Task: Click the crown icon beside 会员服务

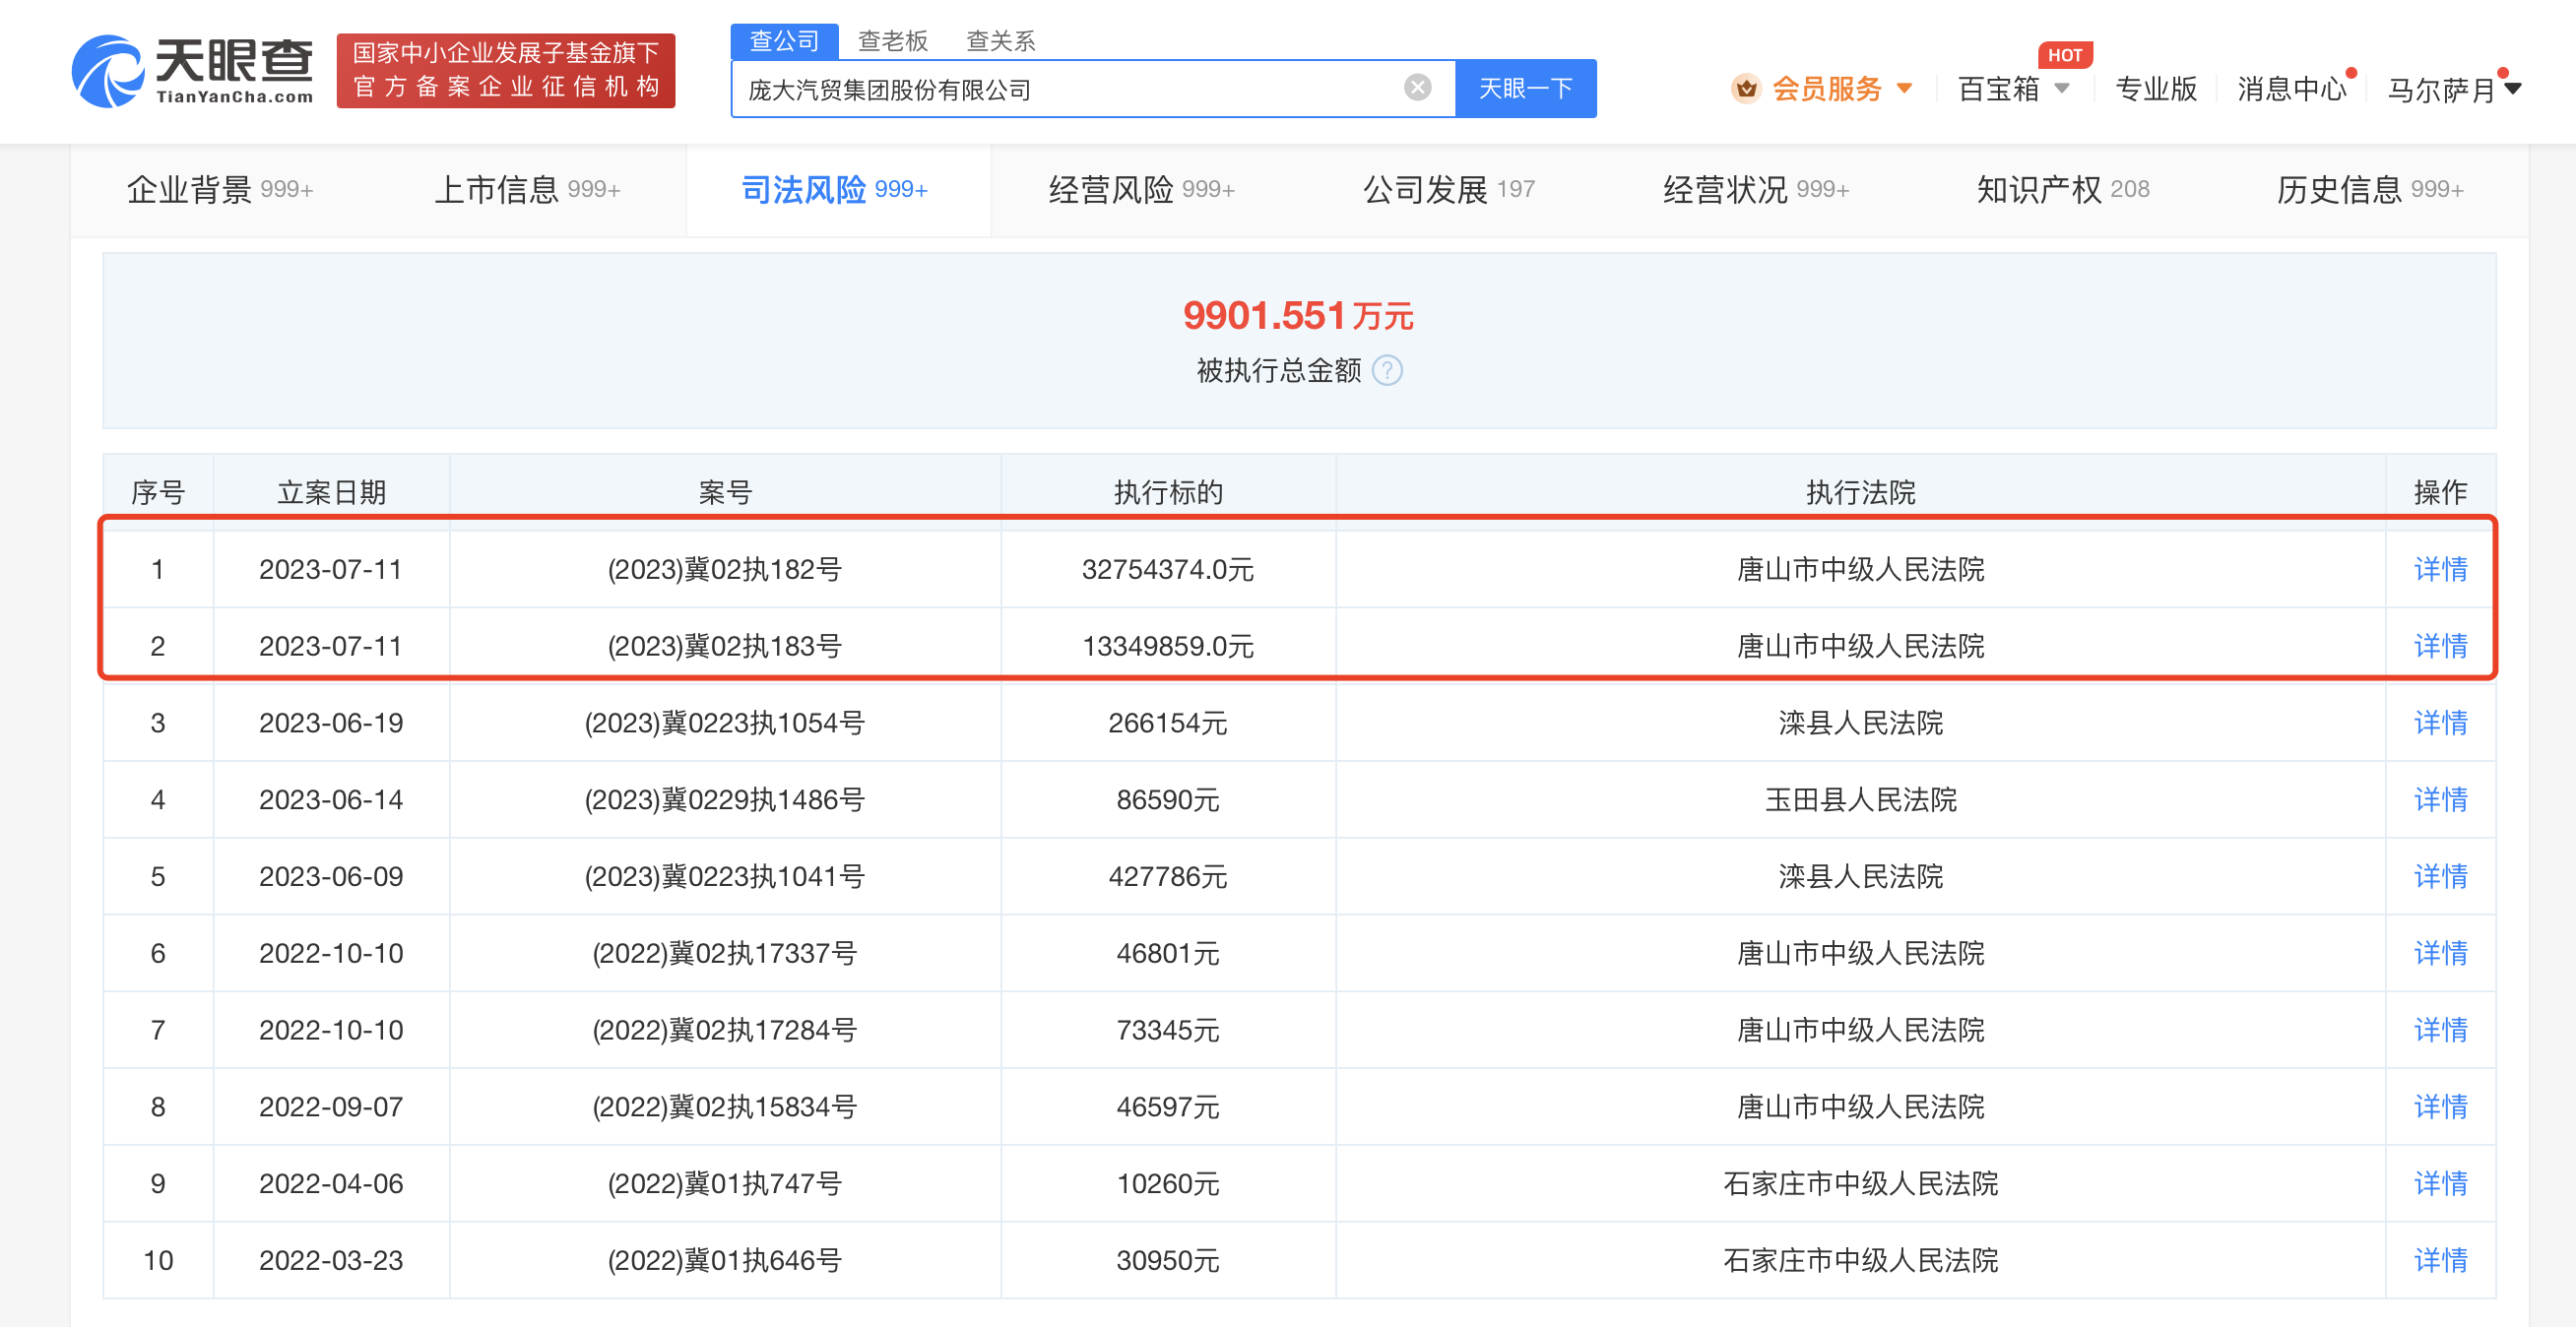Action: click(x=1746, y=89)
